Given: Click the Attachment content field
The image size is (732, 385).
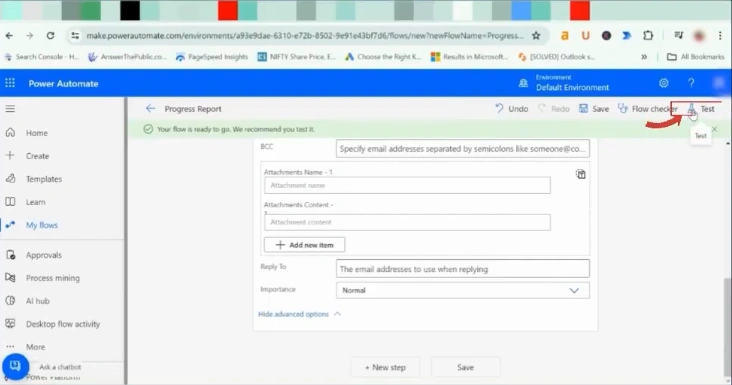Looking at the screenshot, I should 407,222.
